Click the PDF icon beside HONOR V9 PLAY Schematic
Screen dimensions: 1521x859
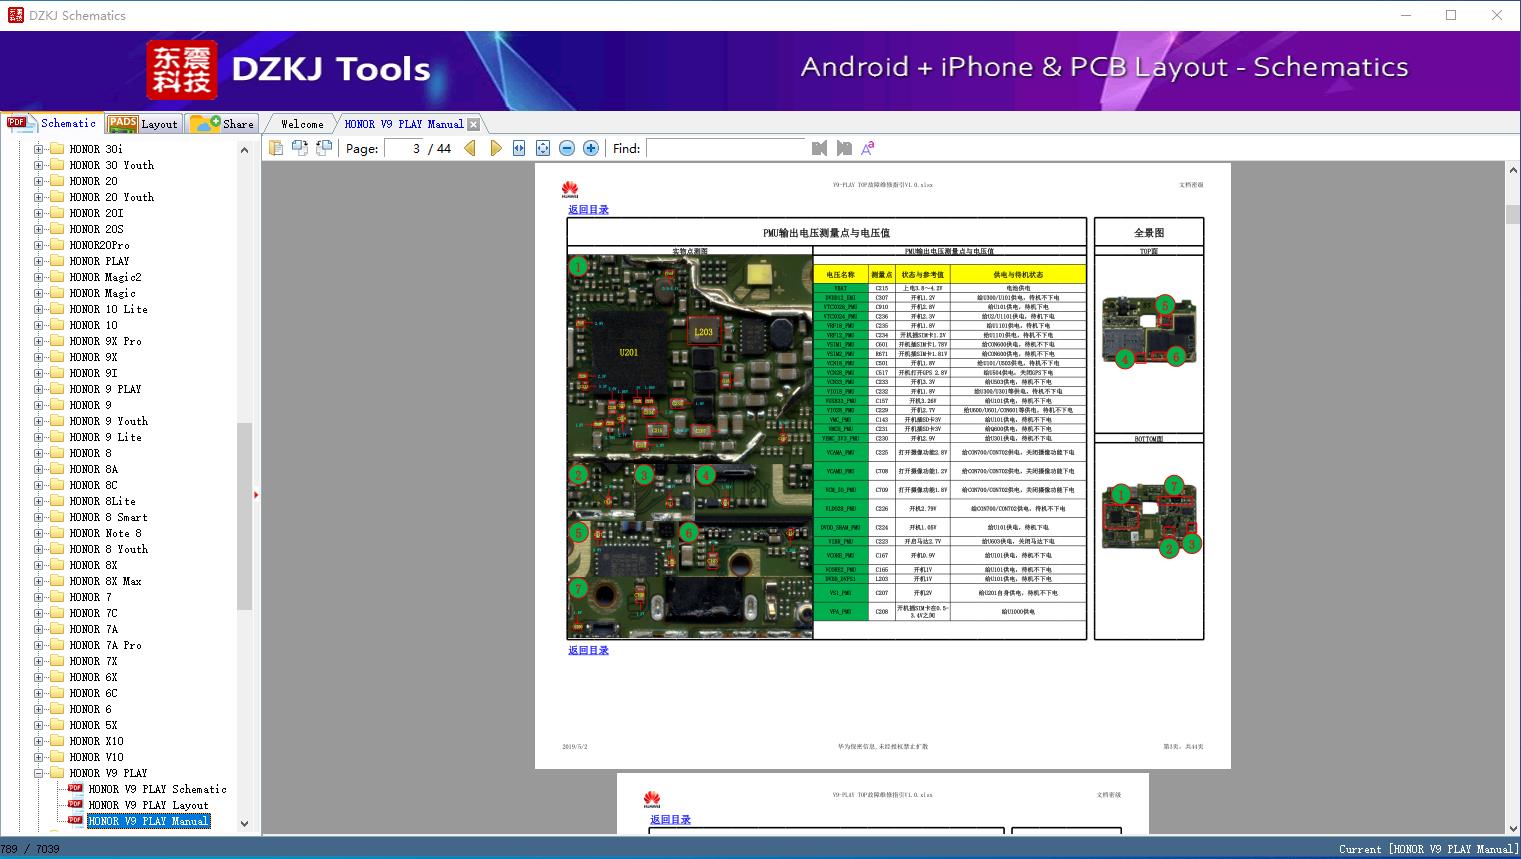(x=75, y=788)
